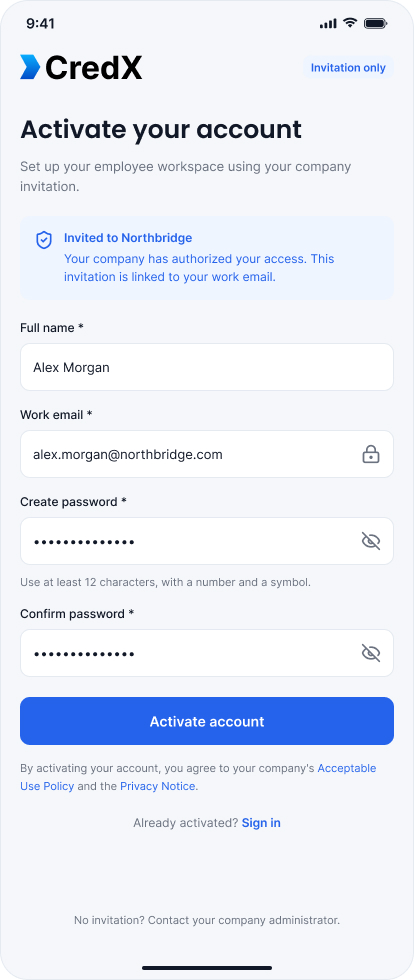The height and width of the screenshot is (980, 414).
Task: Focus the Full name input field
Action: point(207,367)
